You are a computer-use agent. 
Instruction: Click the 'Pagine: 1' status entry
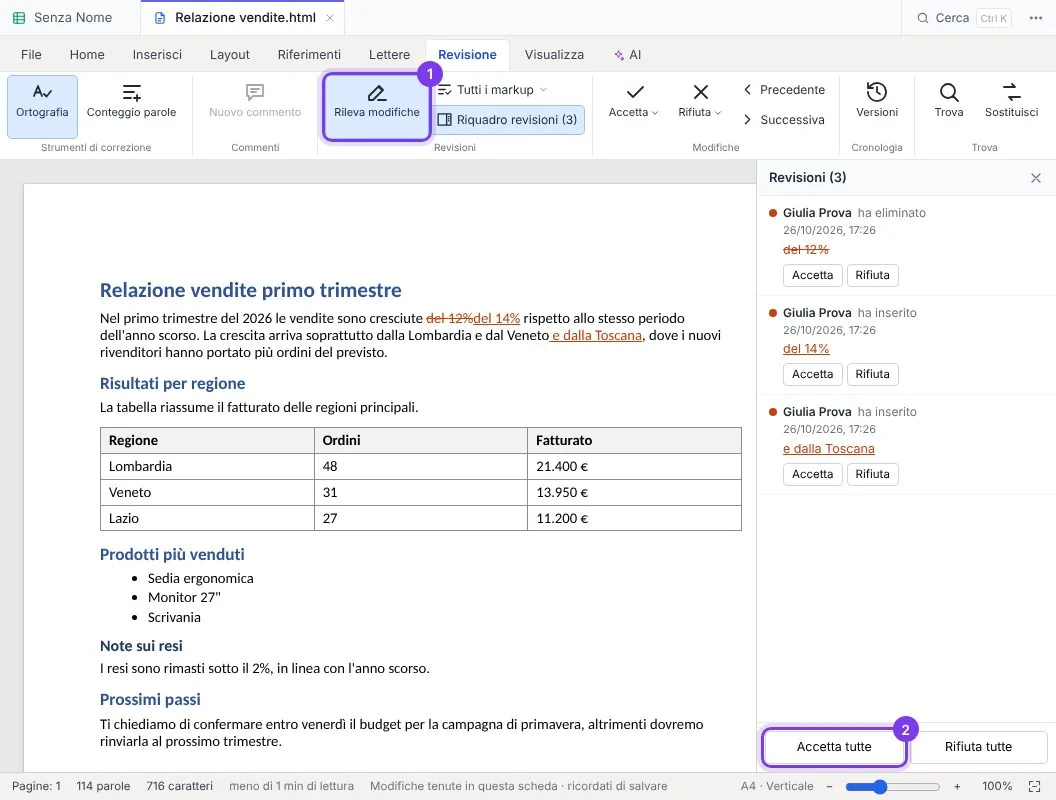click(36, 787)
